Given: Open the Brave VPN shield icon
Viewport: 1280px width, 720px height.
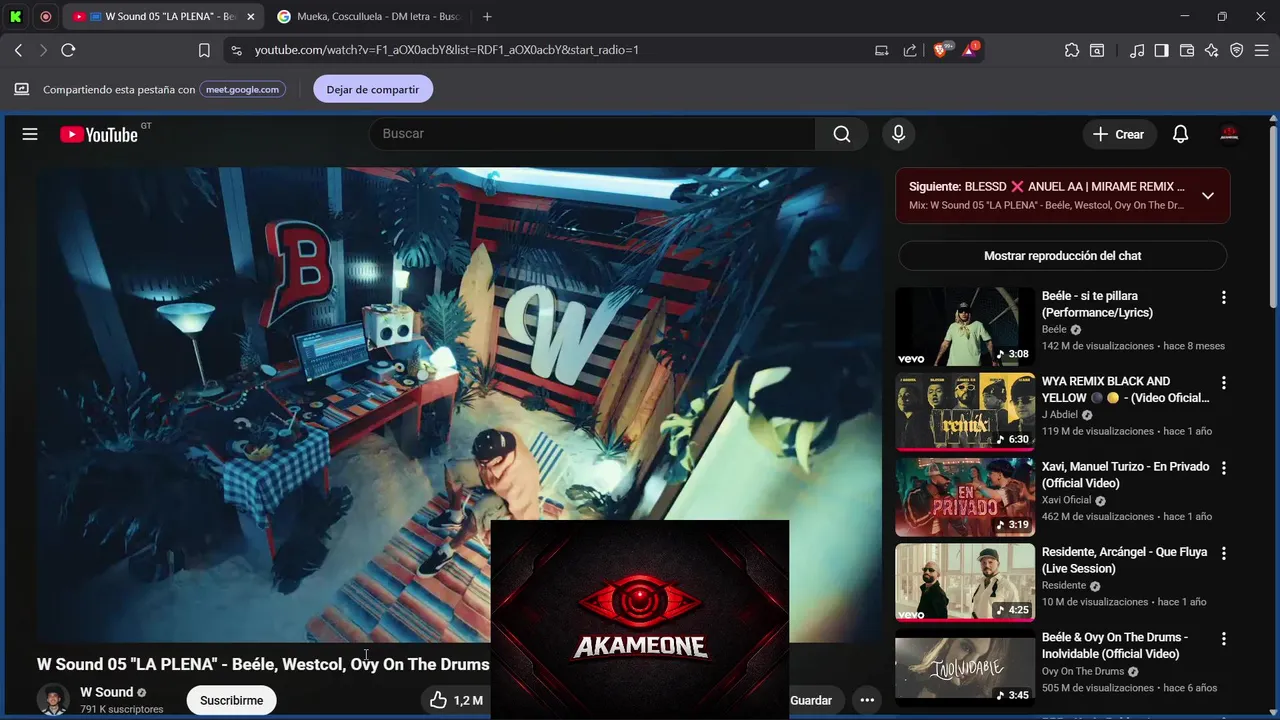Looking at the screenshot, I should (x=1237, y=50).
